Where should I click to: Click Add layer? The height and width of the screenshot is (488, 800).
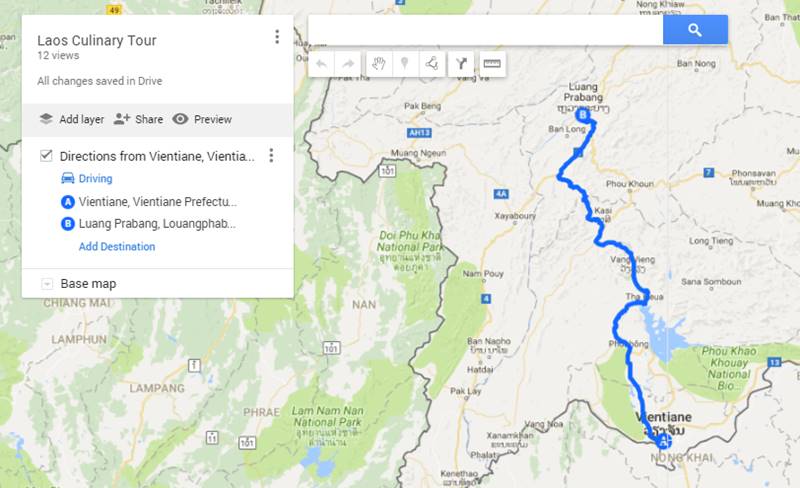pyautogui.click(x=71, y=119)
